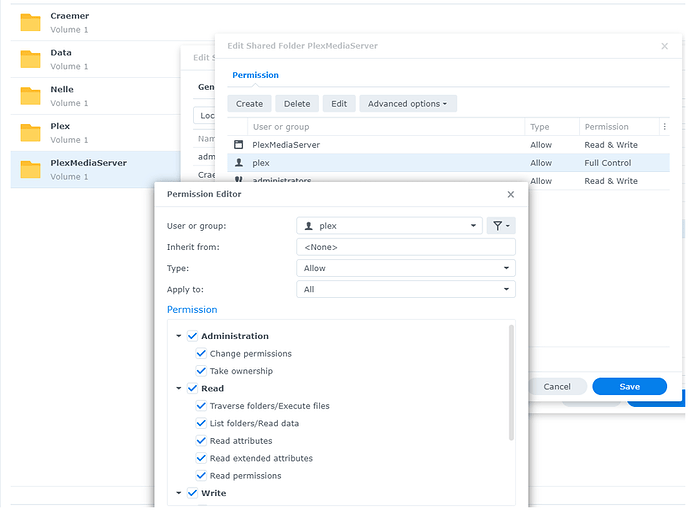Click Read & Write in administrators row
The width and height of the screenshot is (689, 511).
coord(611,181)
